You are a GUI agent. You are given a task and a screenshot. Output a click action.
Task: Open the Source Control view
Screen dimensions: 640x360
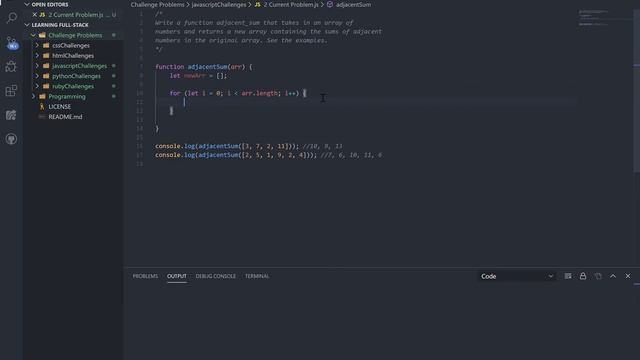11,42
